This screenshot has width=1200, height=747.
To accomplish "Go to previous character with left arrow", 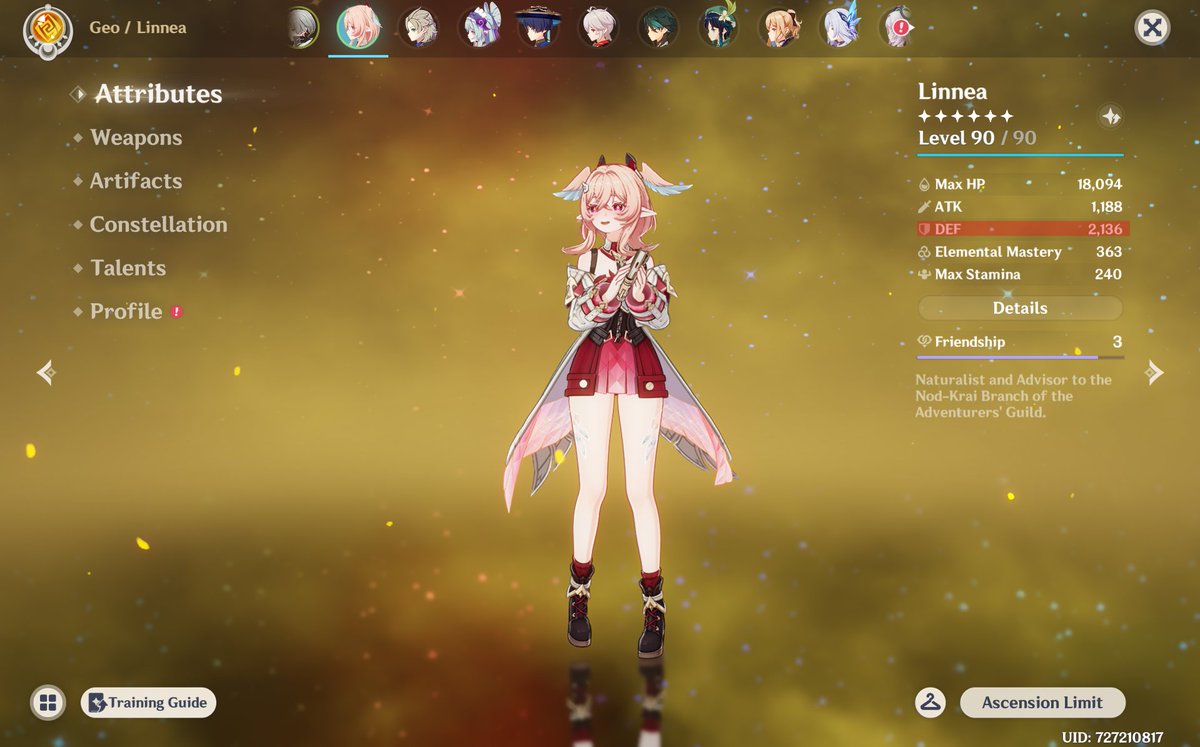I will tap(46, 373).
